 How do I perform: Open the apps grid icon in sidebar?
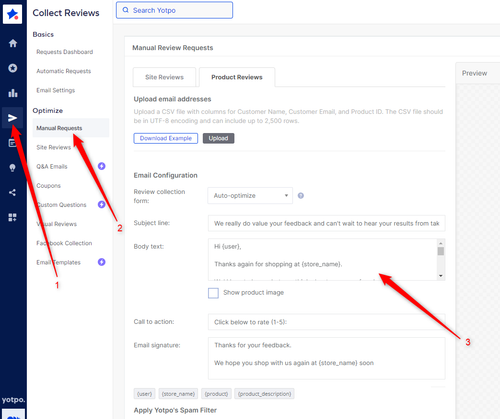pyautogui.click(x=13, y=217)
